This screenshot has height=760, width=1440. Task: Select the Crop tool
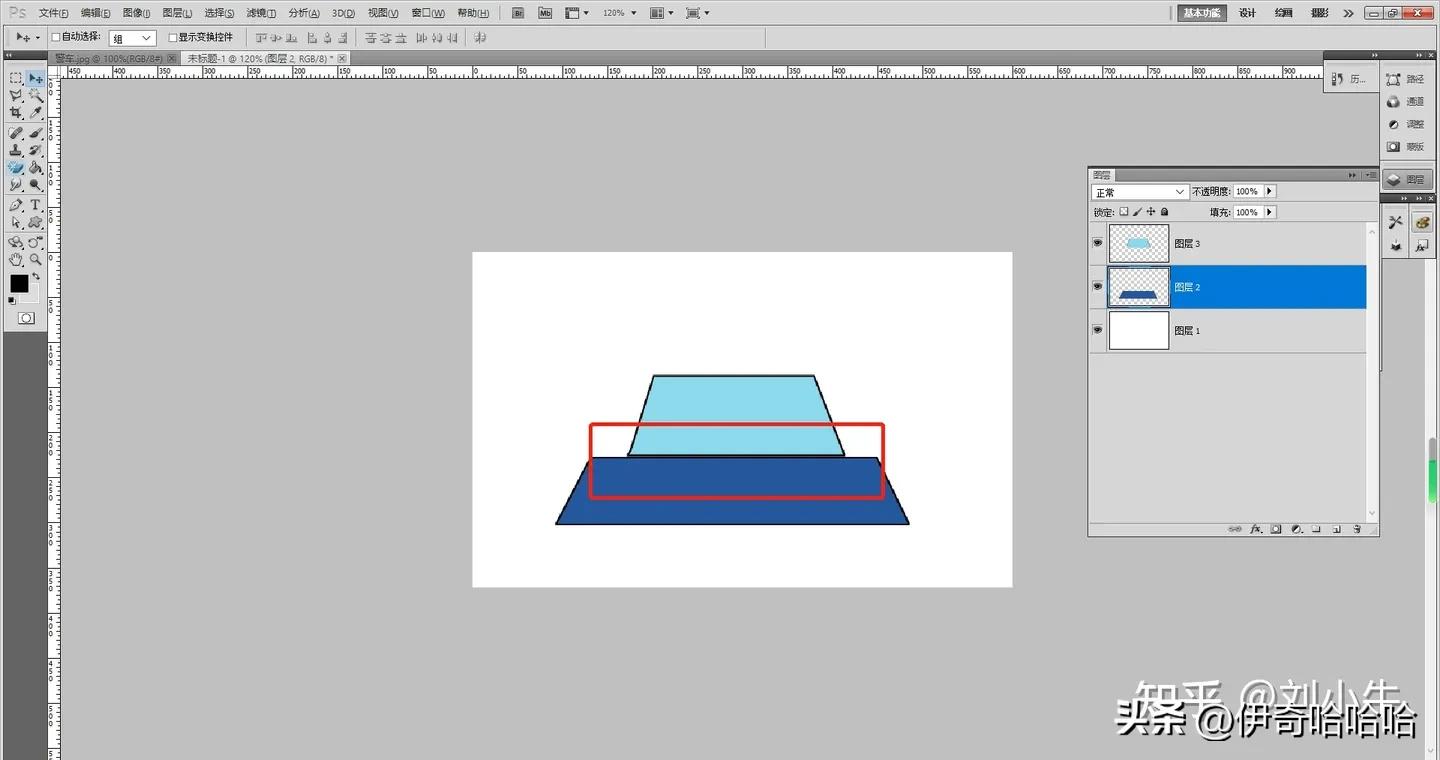pyautogui.click(x=16, y=113)
